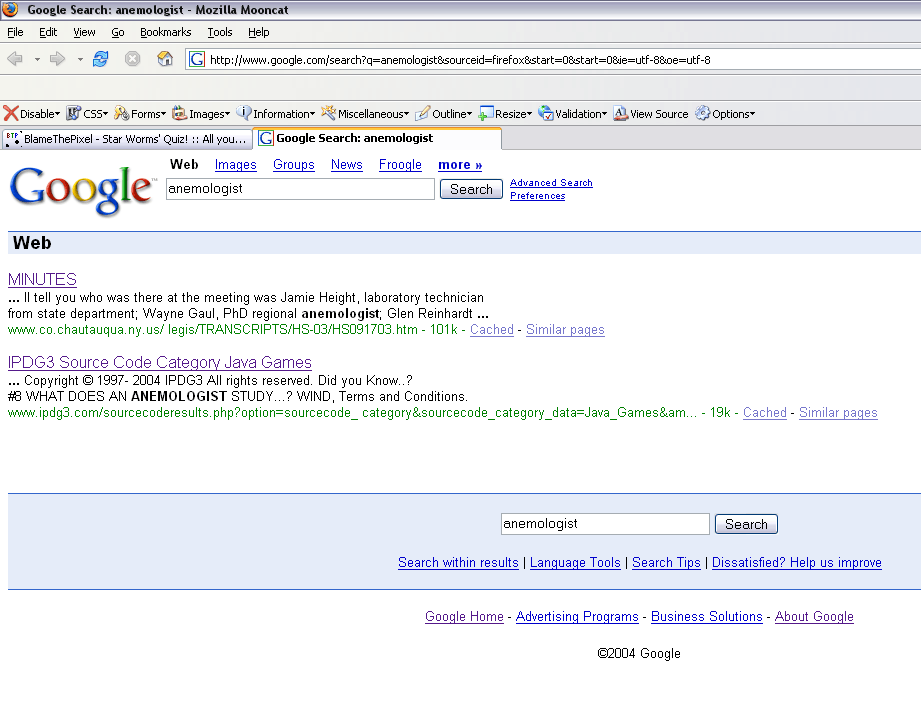This screenshot has width=921, height=711.
Task: Open the Options developer toolbar menu
Action: pyautogui.click(x=725, y=113)
